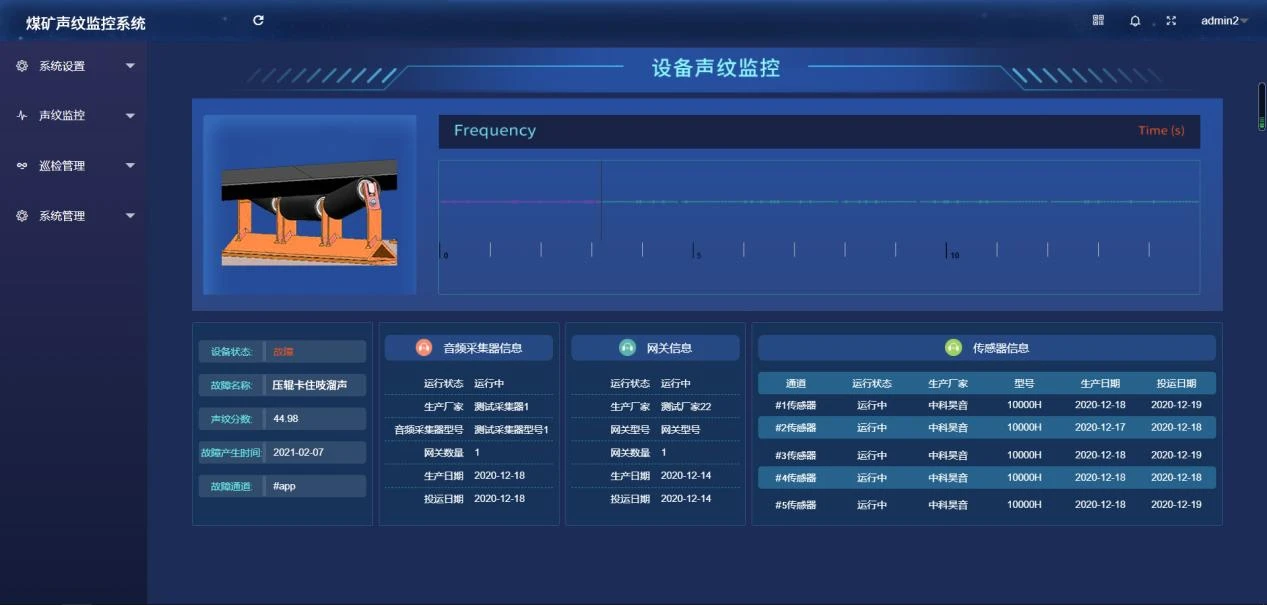Screen dimensions: 1267x605
Task: Expand the 系统设置 menu arrow
Action: 130,66
